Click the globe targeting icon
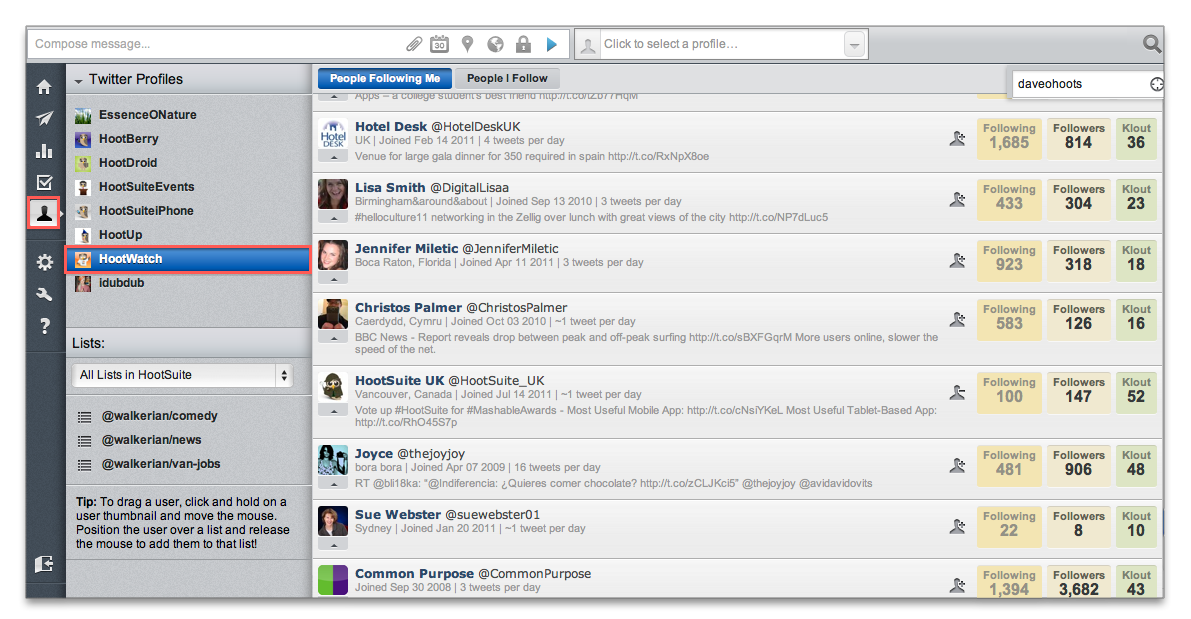This screenshot has height=619, width=1191. [x=495, y=45]
